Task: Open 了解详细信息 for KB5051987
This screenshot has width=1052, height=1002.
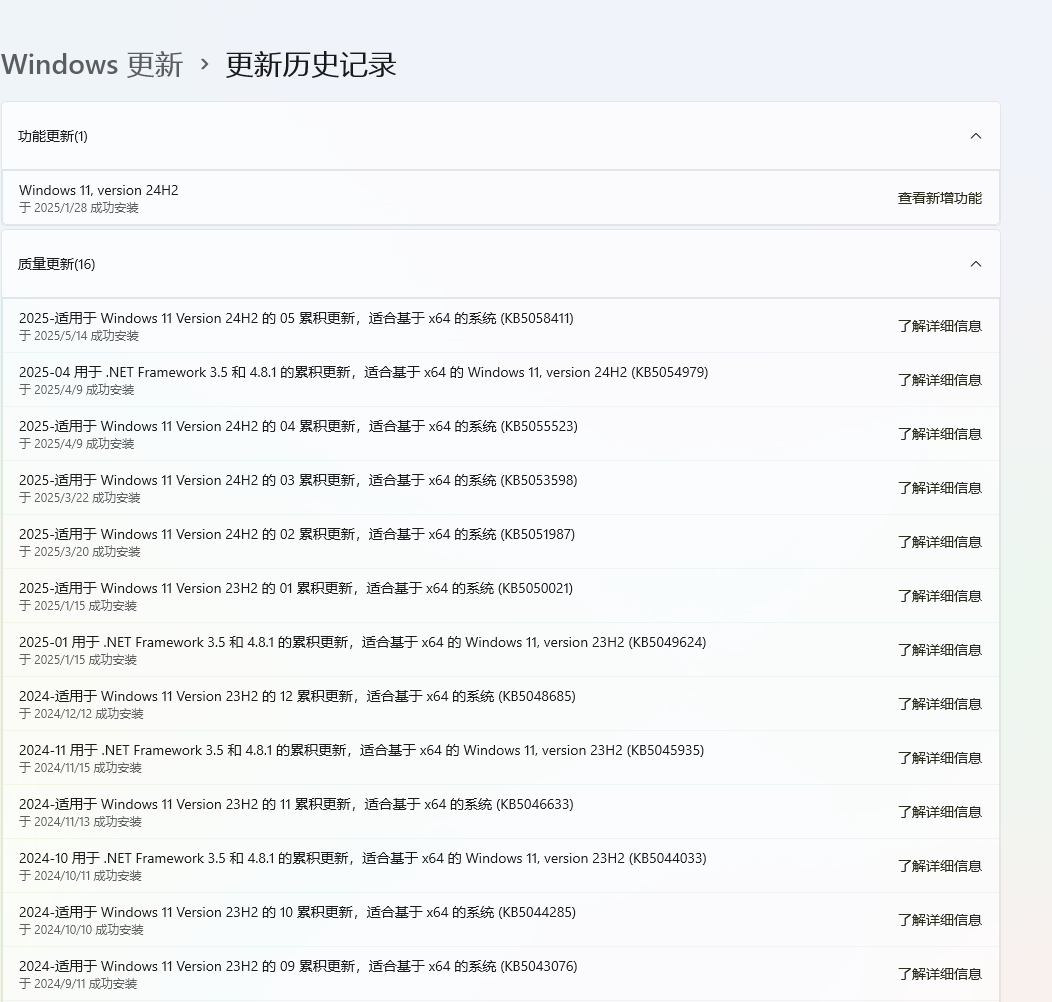Action: tap(939, 542)
